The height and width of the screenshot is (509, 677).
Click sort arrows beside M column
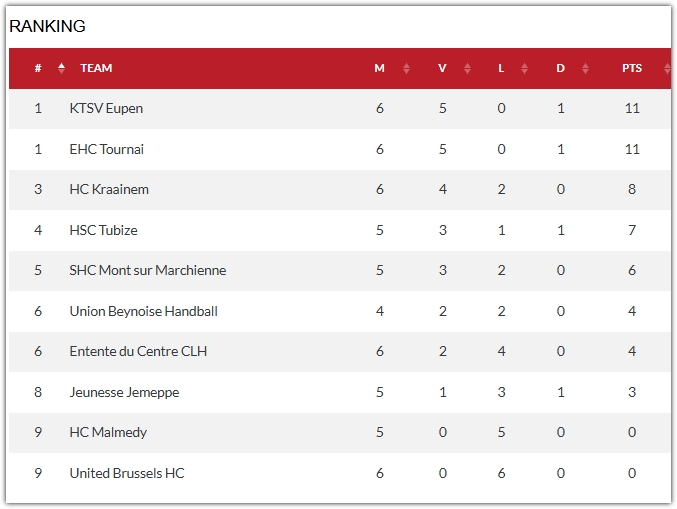[x=406, y=69]
